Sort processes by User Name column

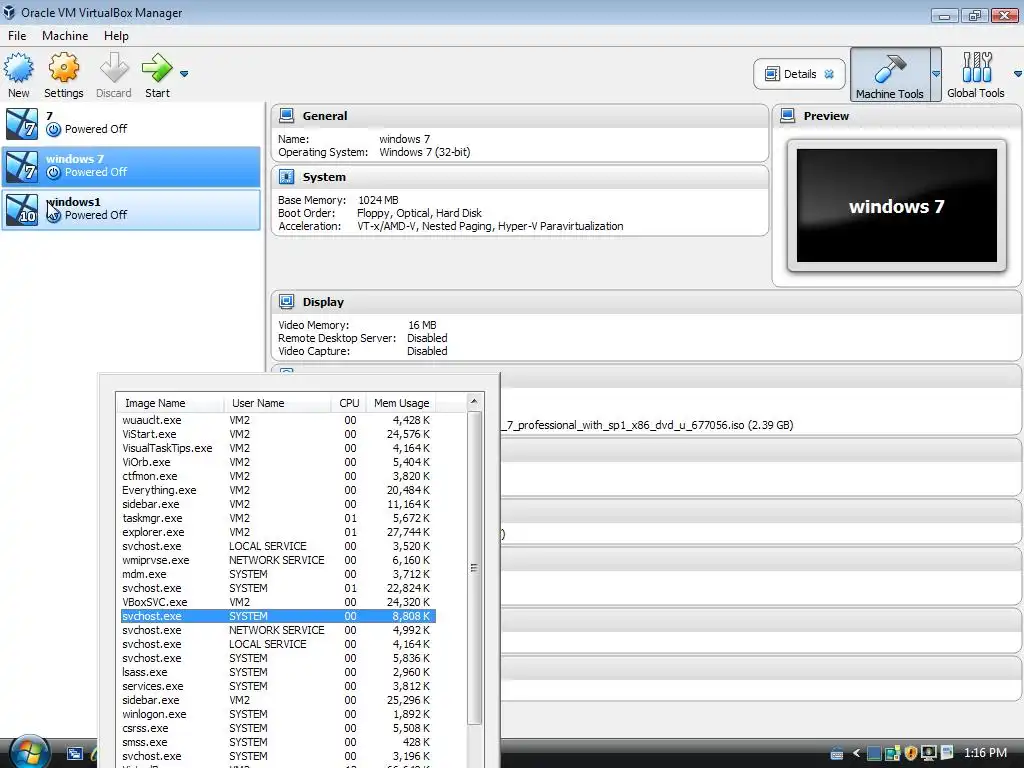tap(278, 403)
